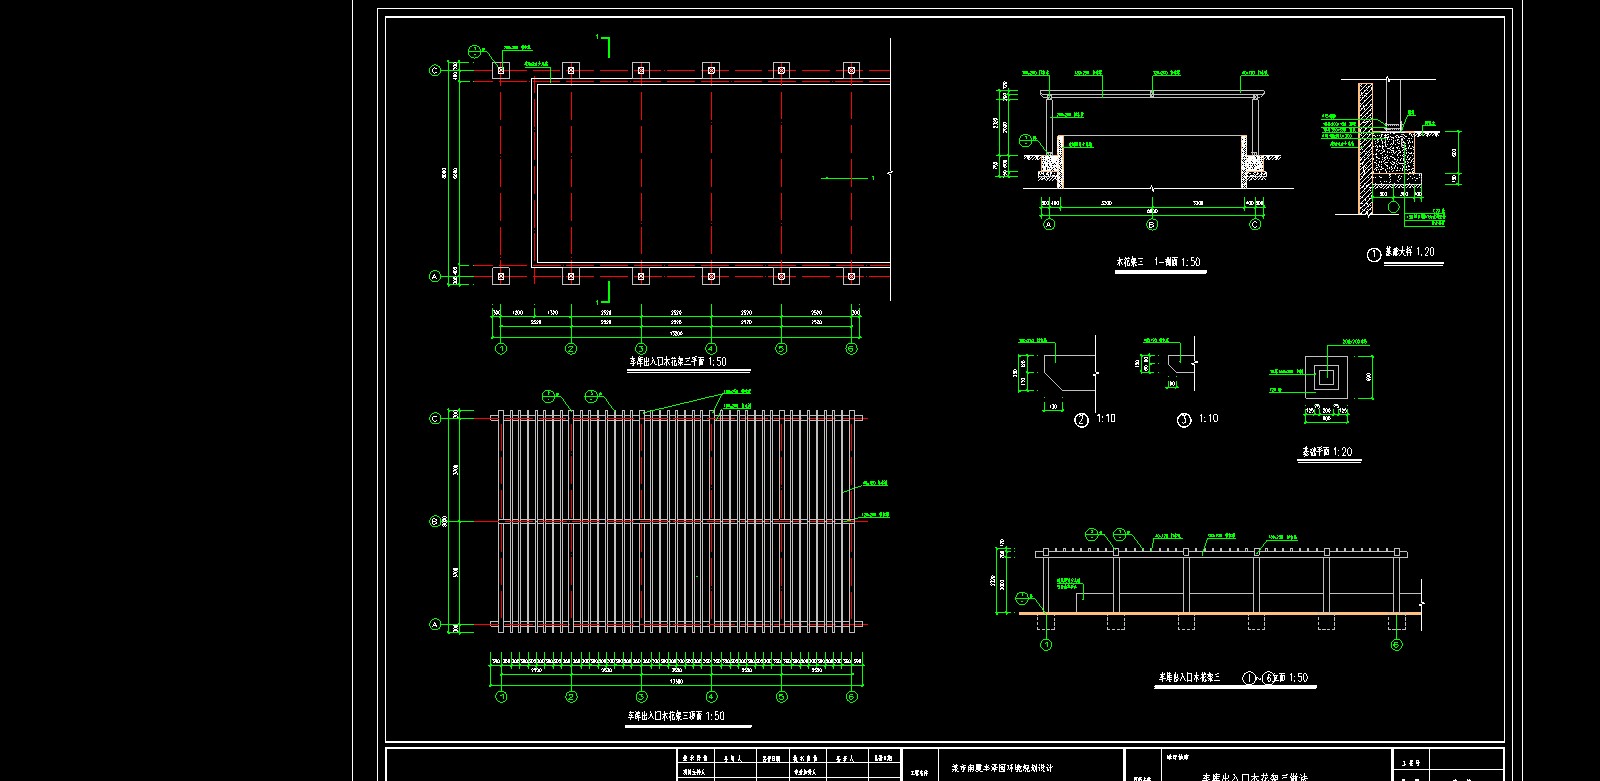
Task: Click grid bubble 6 under the side elevation
Action: tap(1396, 645)
